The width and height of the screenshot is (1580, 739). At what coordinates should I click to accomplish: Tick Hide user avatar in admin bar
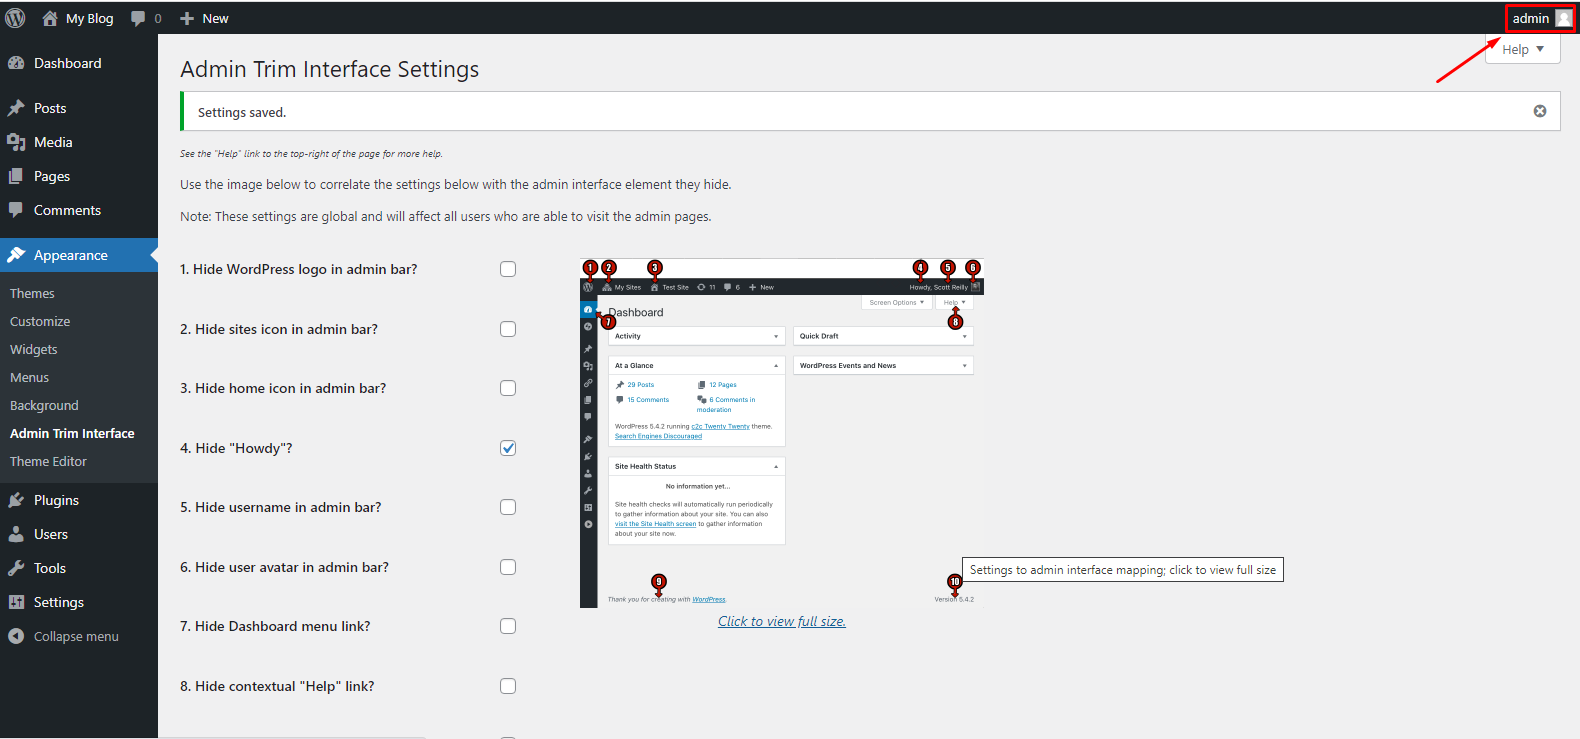(508, 567)
